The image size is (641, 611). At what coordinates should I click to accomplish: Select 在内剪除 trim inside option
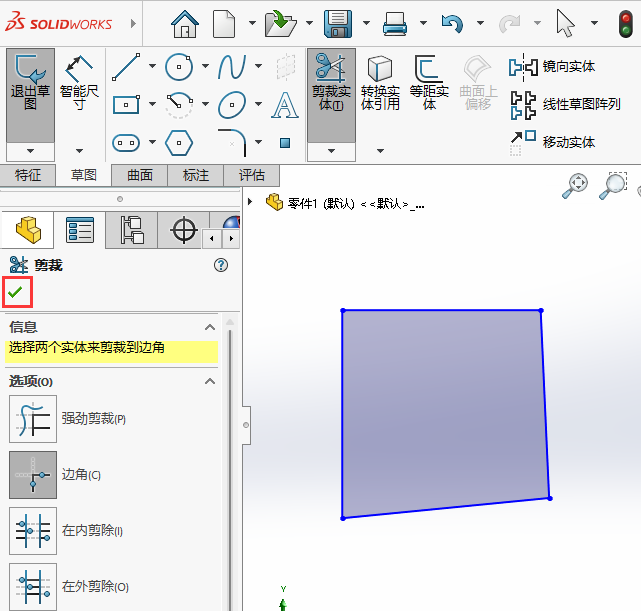point(33,531)
